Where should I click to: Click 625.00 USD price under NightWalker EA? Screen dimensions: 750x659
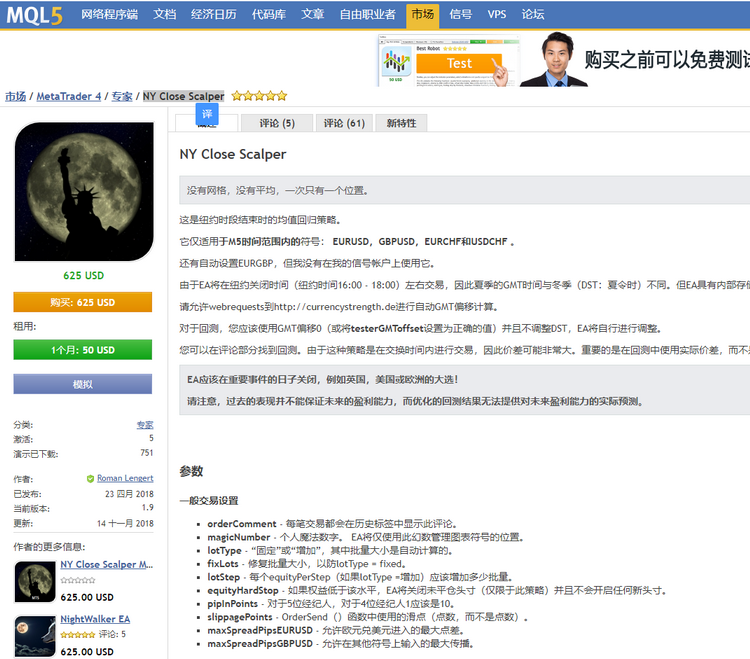(x=87, y=651)
